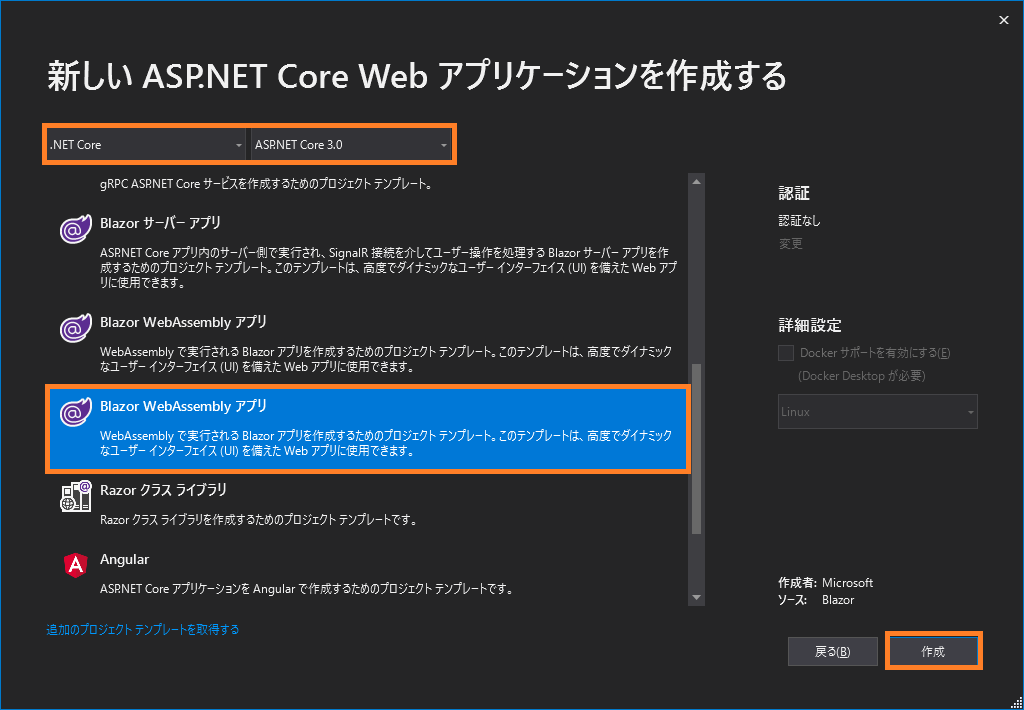The height and width of the screenshot is (710, 1024).
Task: Open 追加のプロジェクト テンプレートを取得する link
Action: pyautogui.click(x=142, y=630)
